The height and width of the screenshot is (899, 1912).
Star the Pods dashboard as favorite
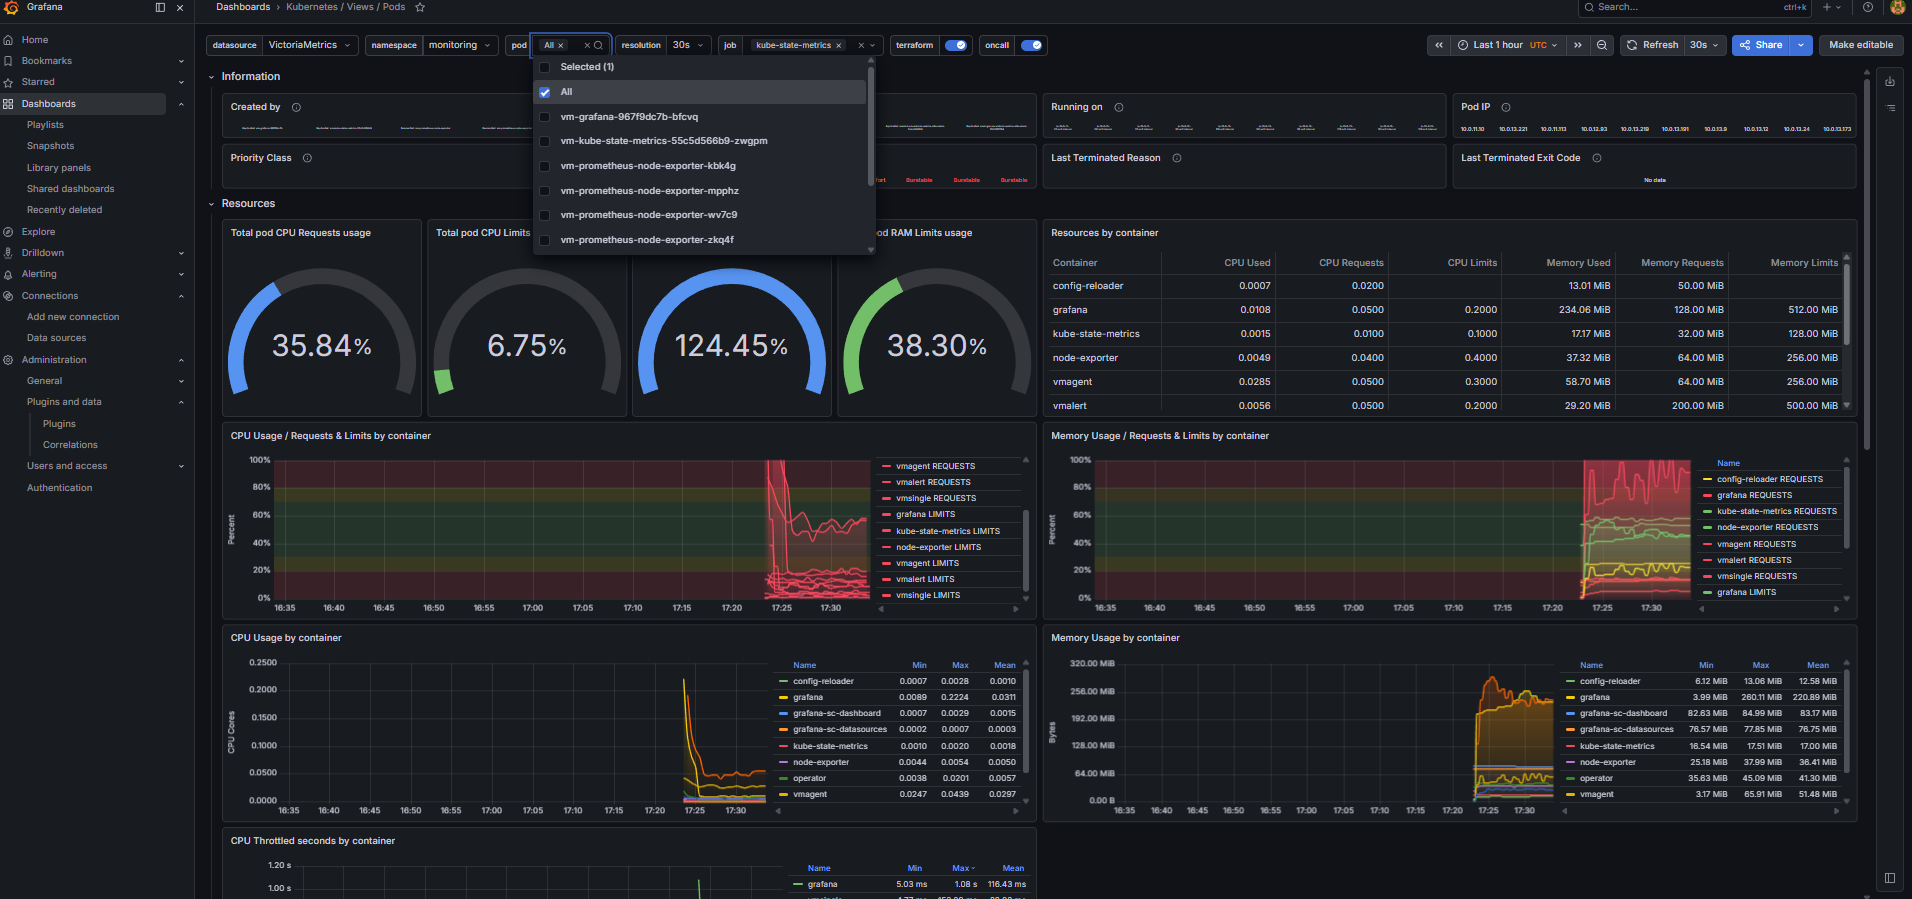[x=420, y=7]
